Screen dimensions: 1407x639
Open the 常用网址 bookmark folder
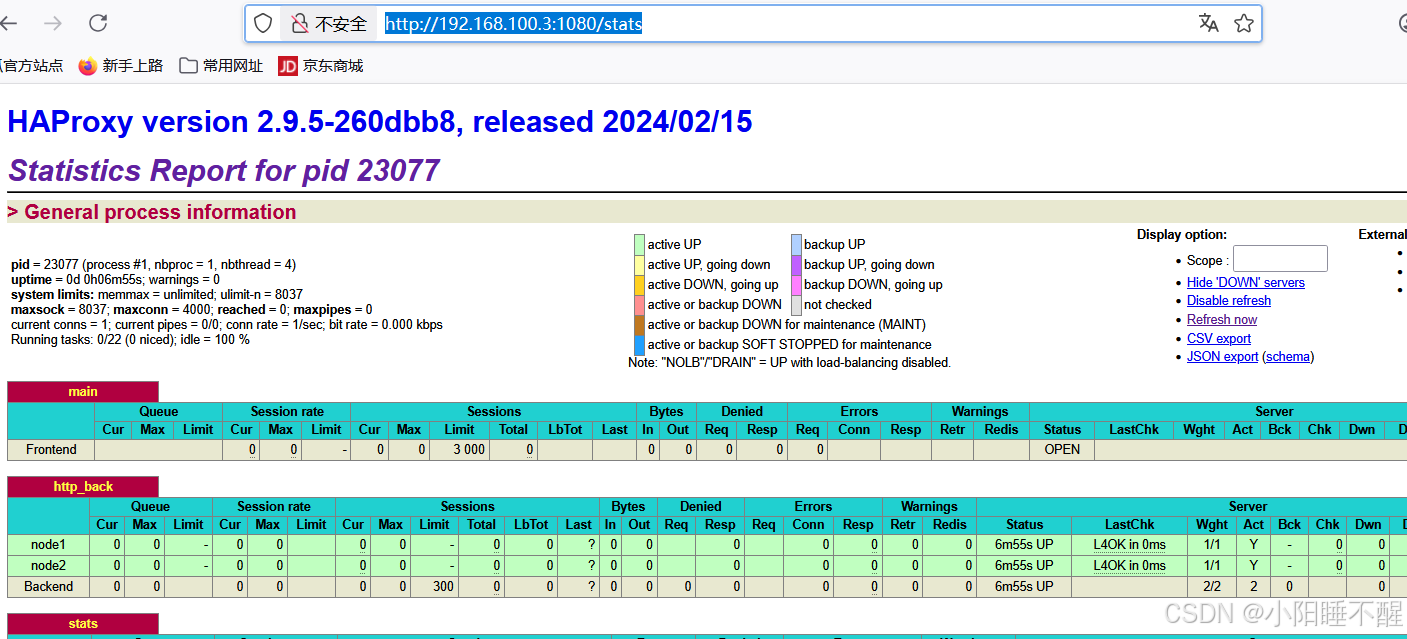221,66
